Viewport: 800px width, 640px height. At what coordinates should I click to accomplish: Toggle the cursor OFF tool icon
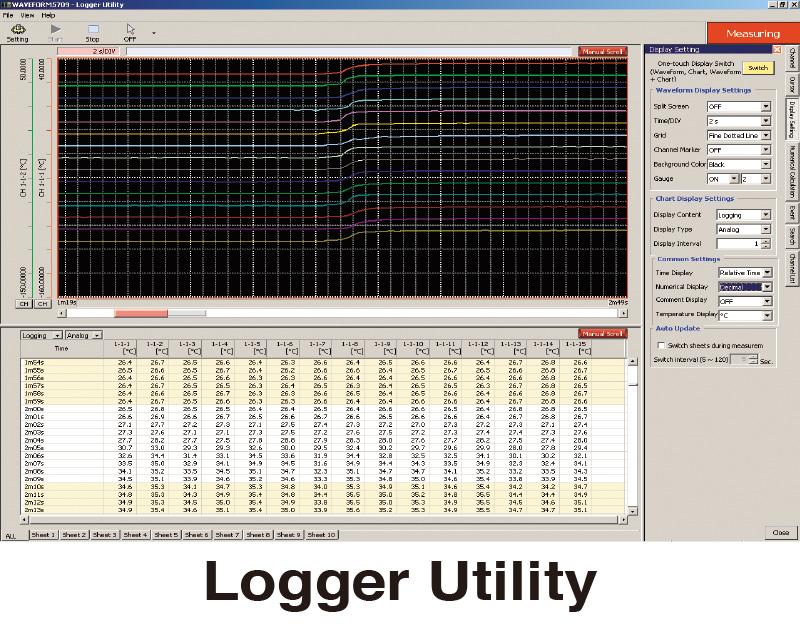click(x=130, y=31)
